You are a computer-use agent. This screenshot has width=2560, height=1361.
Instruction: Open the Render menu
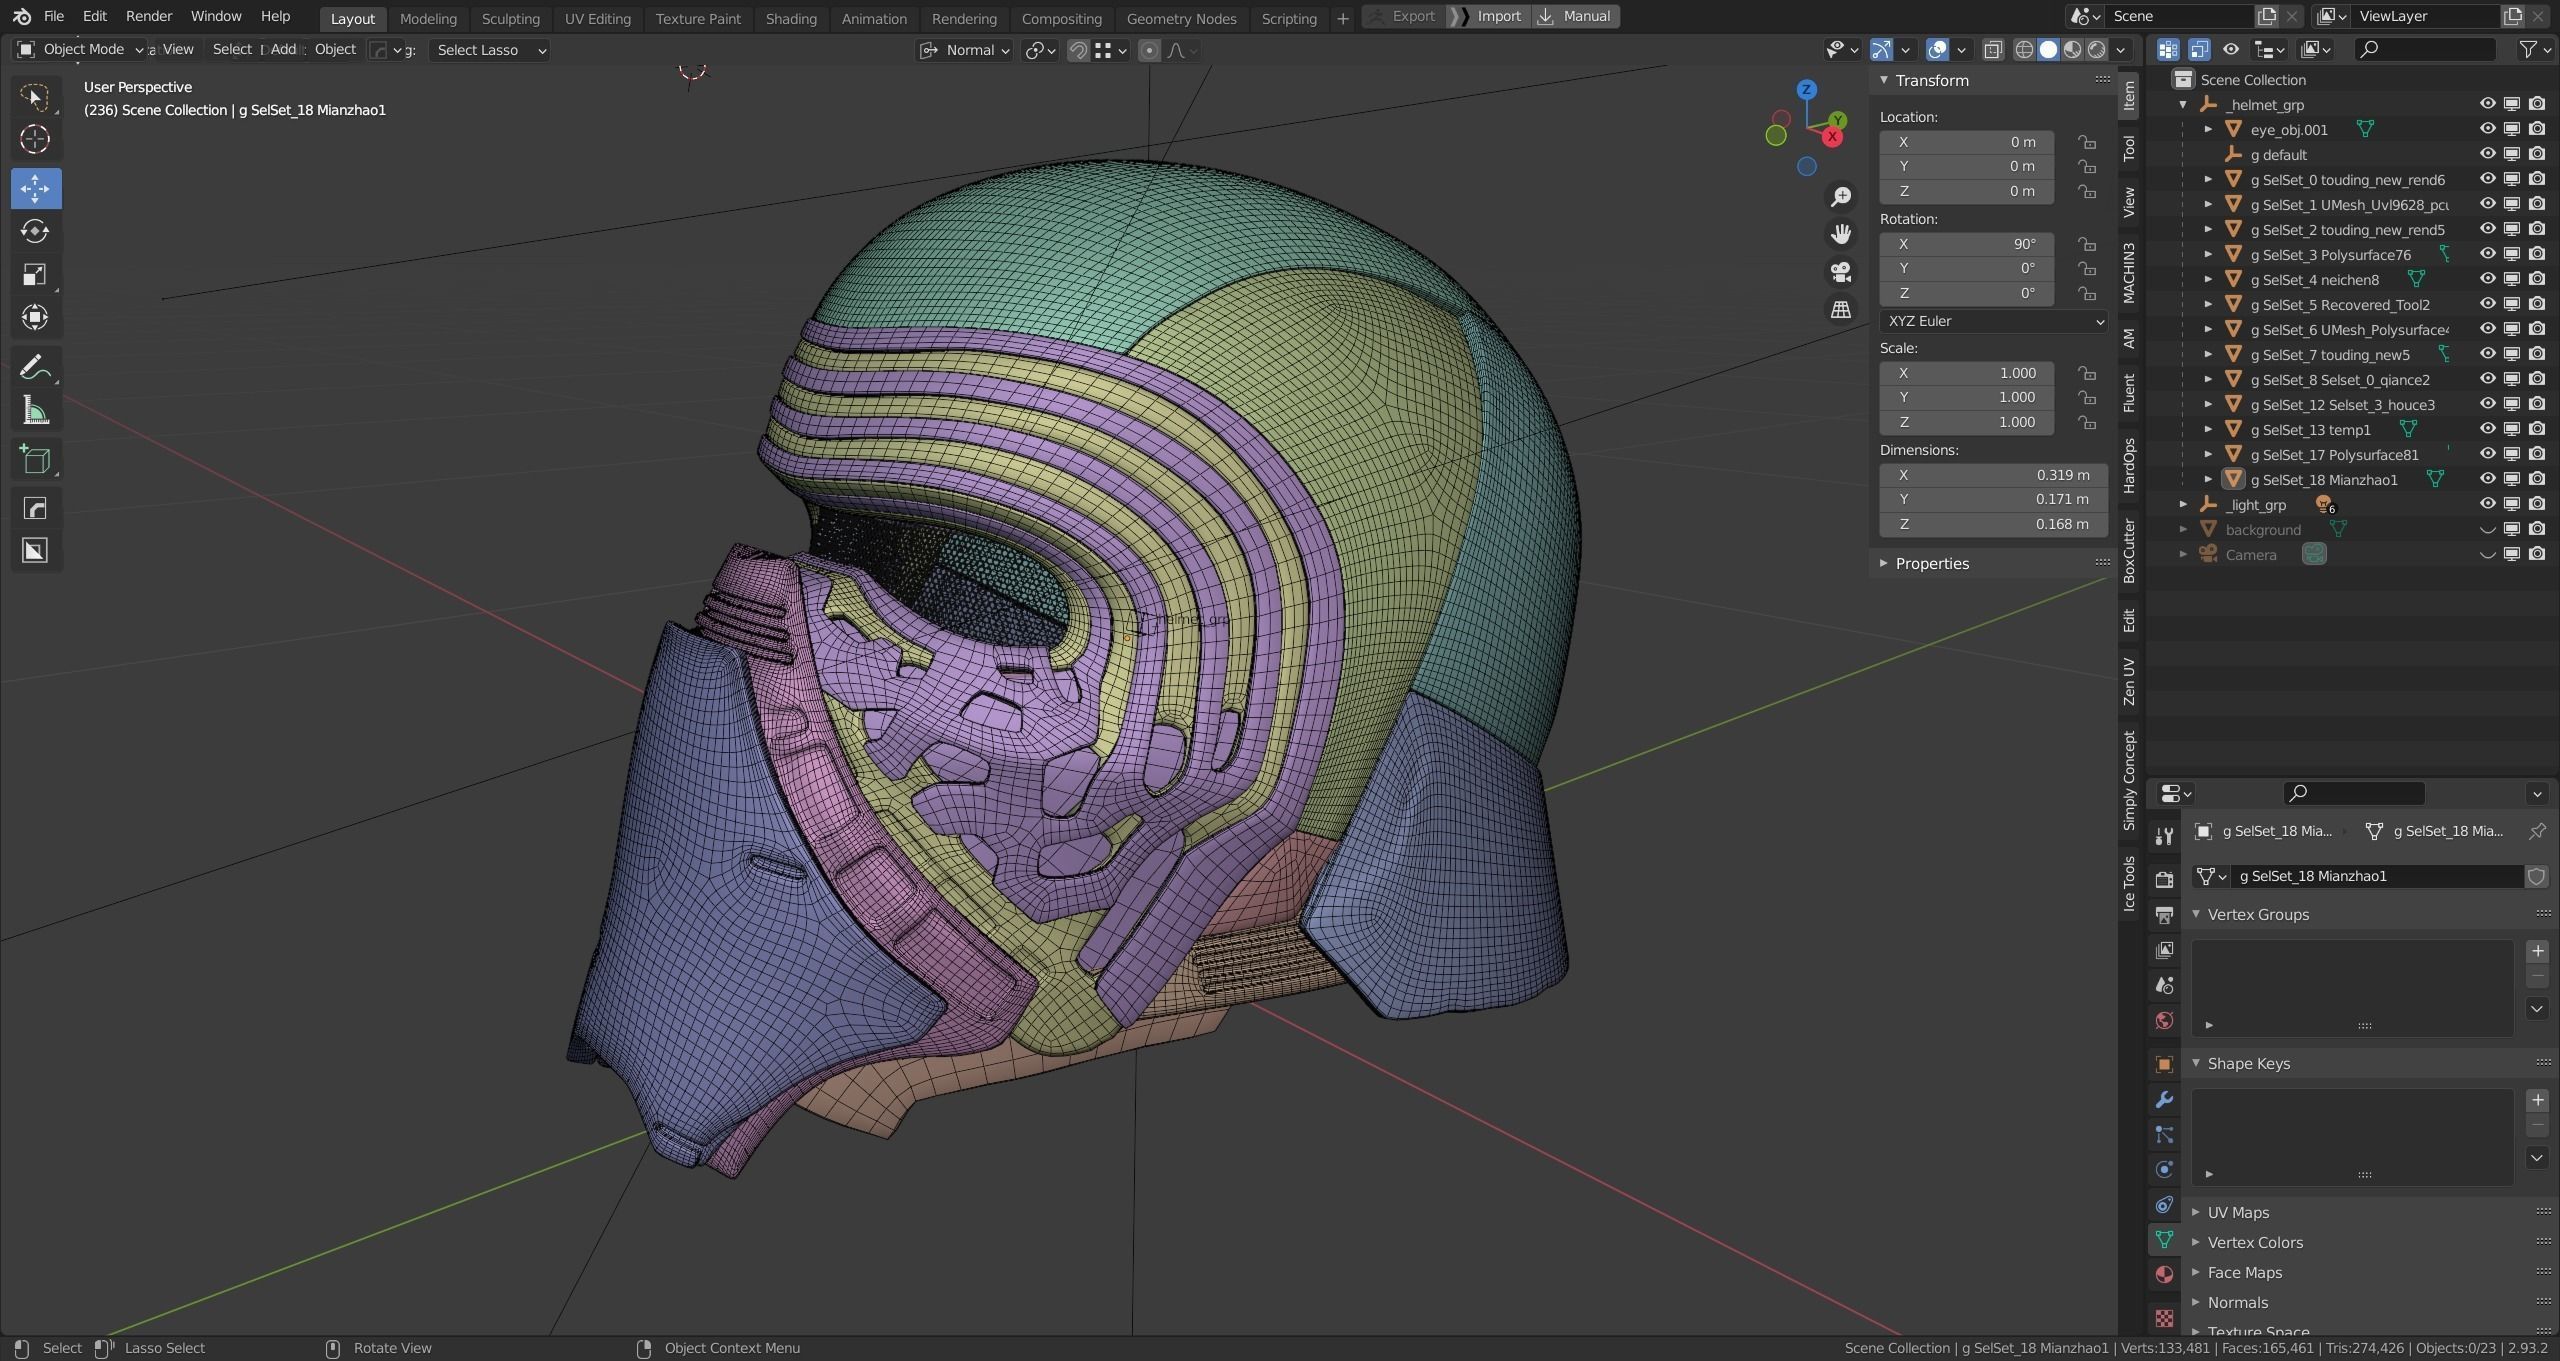point(149,17)
